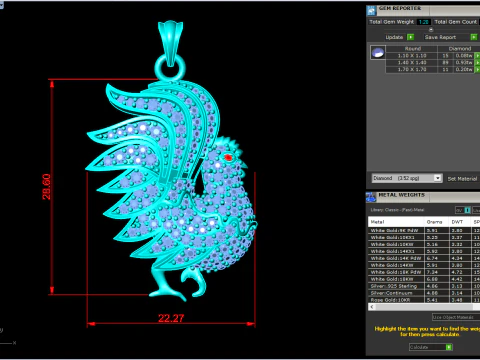This screenshot has height=360, width=480.
Task: Select the White Gold:18K PdW row
Action: pos(424,272)
